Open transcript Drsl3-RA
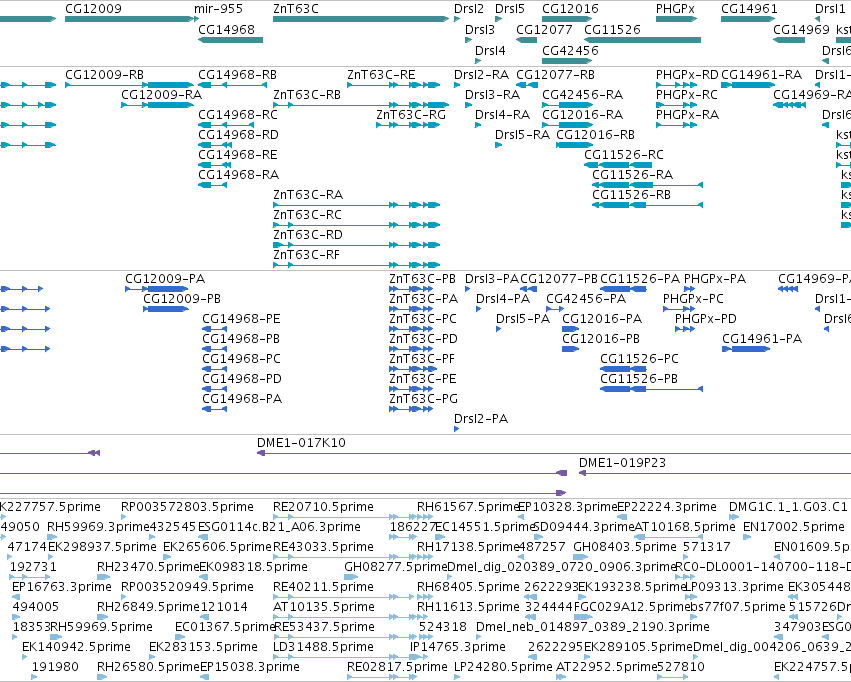This screenshot has height=682, width=851. coord(492,94)
